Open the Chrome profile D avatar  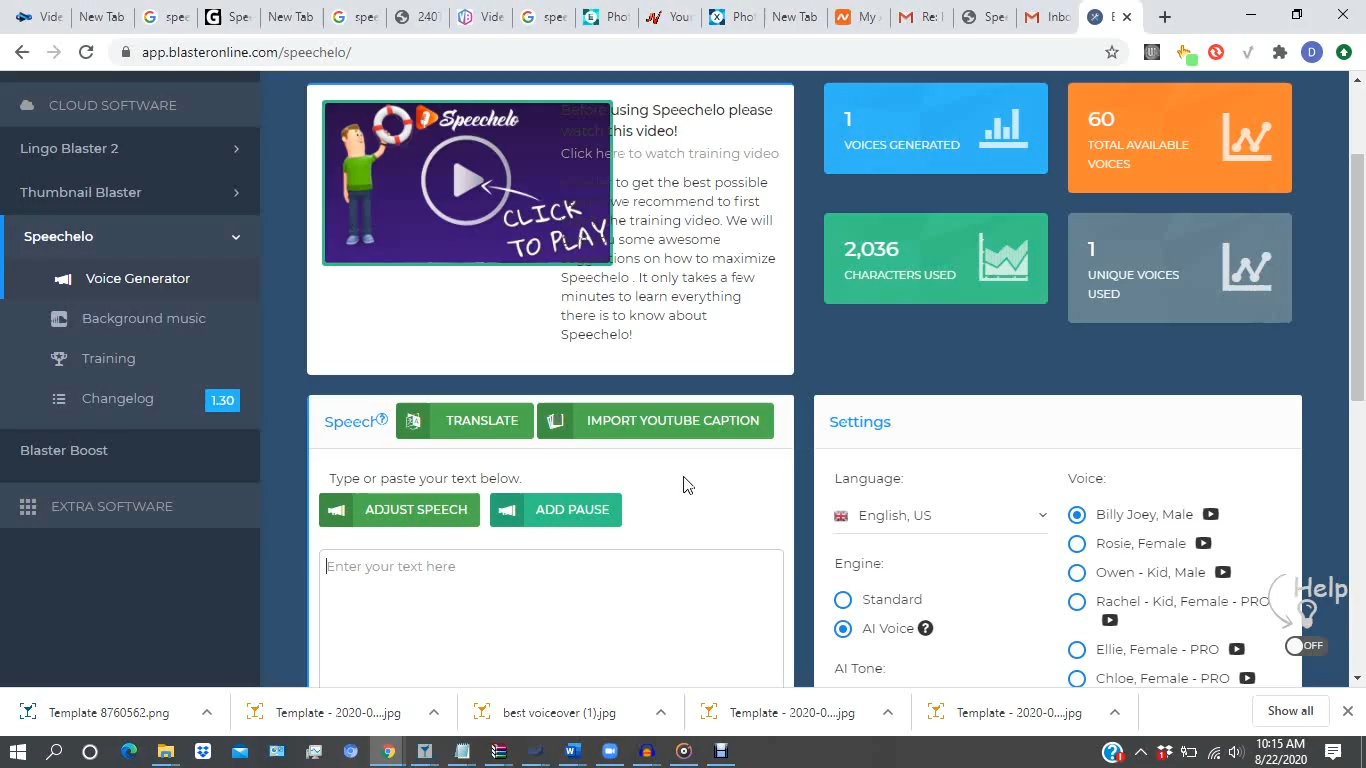click(1312, 52)
